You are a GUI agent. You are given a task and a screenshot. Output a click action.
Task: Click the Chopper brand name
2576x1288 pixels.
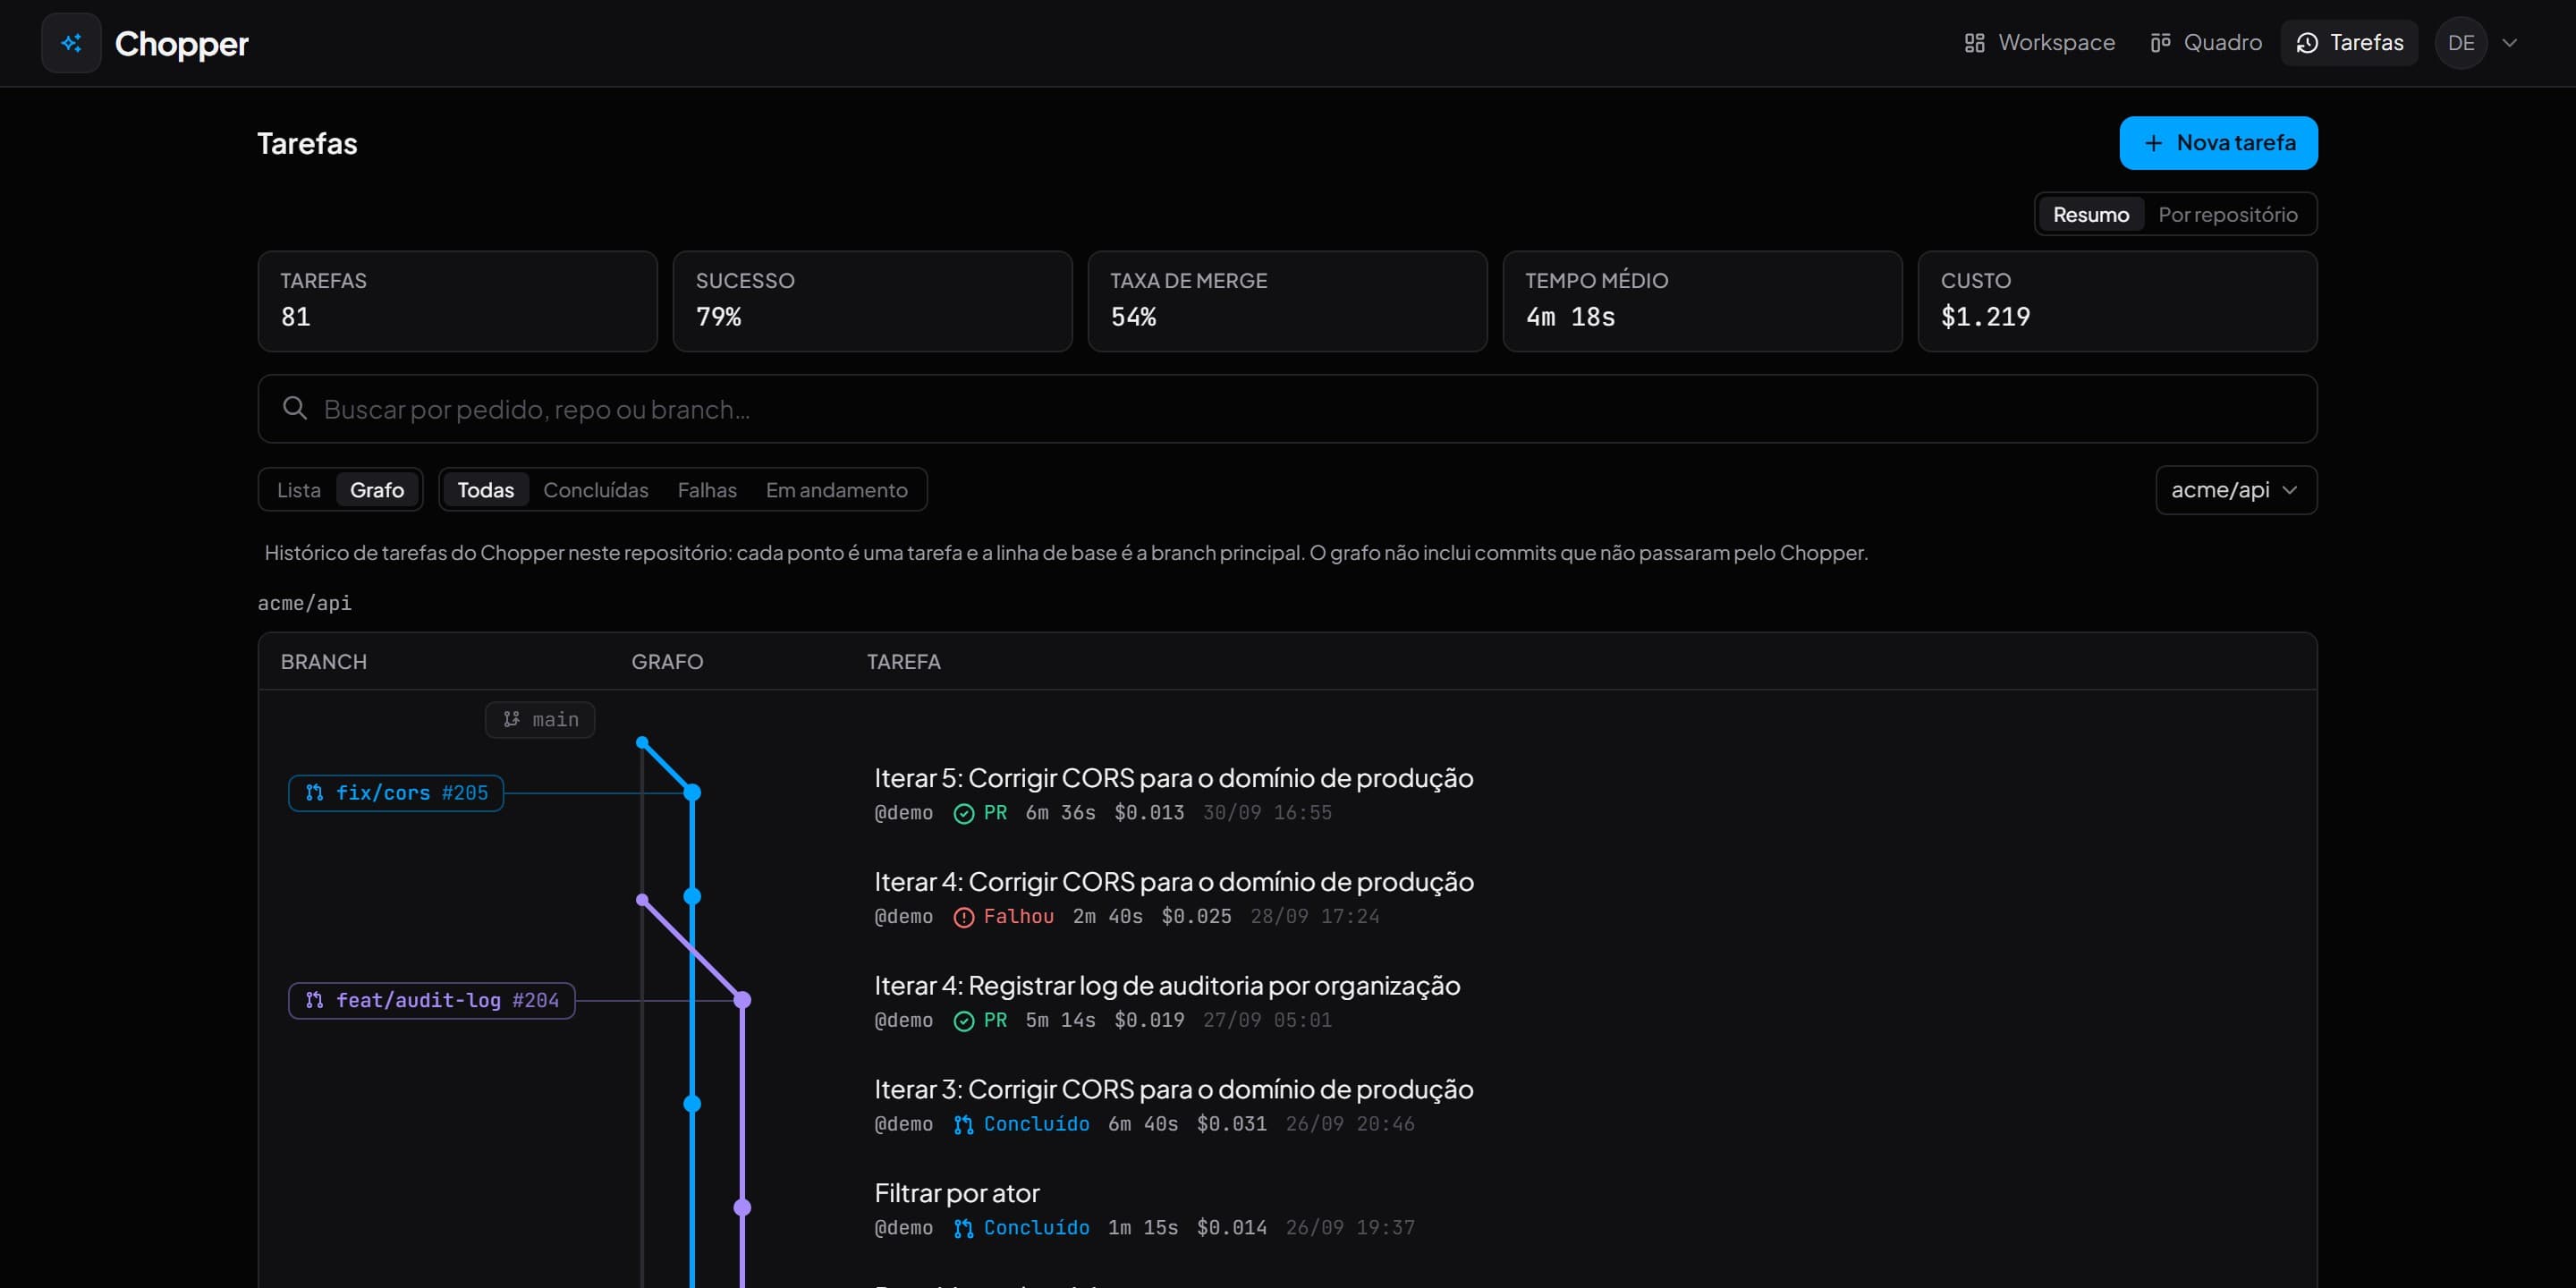(182, 43)
